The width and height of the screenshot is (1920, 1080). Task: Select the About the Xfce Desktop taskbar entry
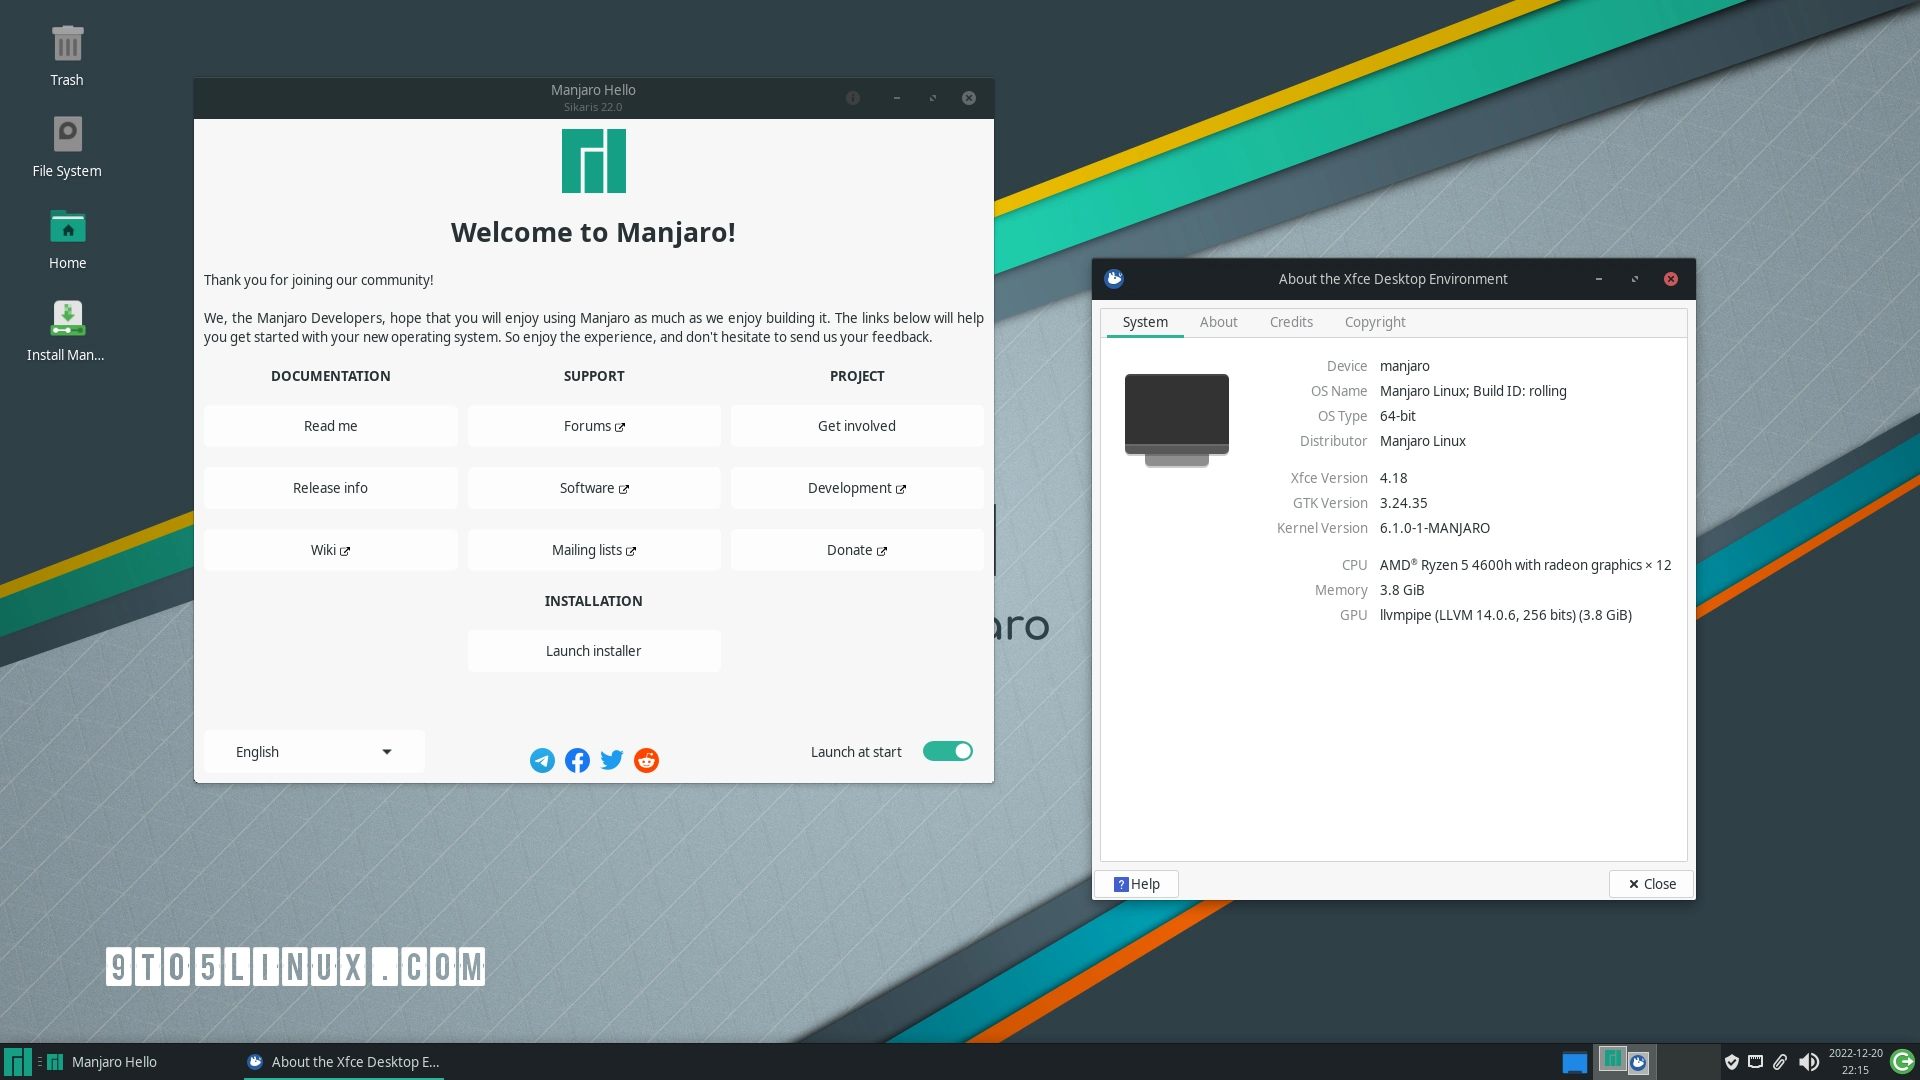pos(343,1062)
